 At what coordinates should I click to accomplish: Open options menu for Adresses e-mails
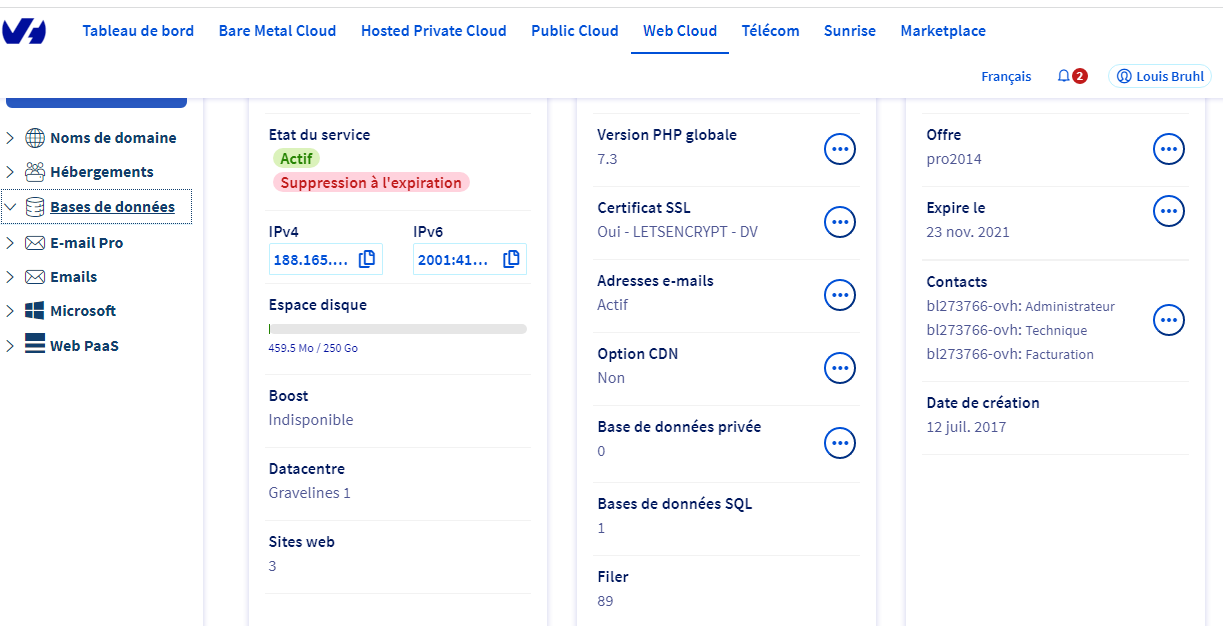[840, 295]
